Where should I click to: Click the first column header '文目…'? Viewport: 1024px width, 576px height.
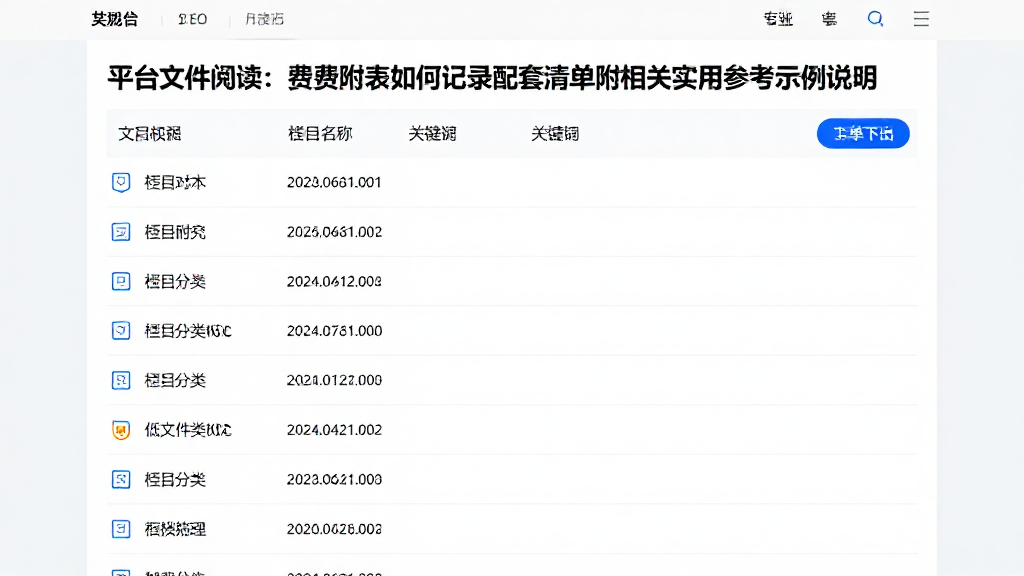(x=150, y=134)
